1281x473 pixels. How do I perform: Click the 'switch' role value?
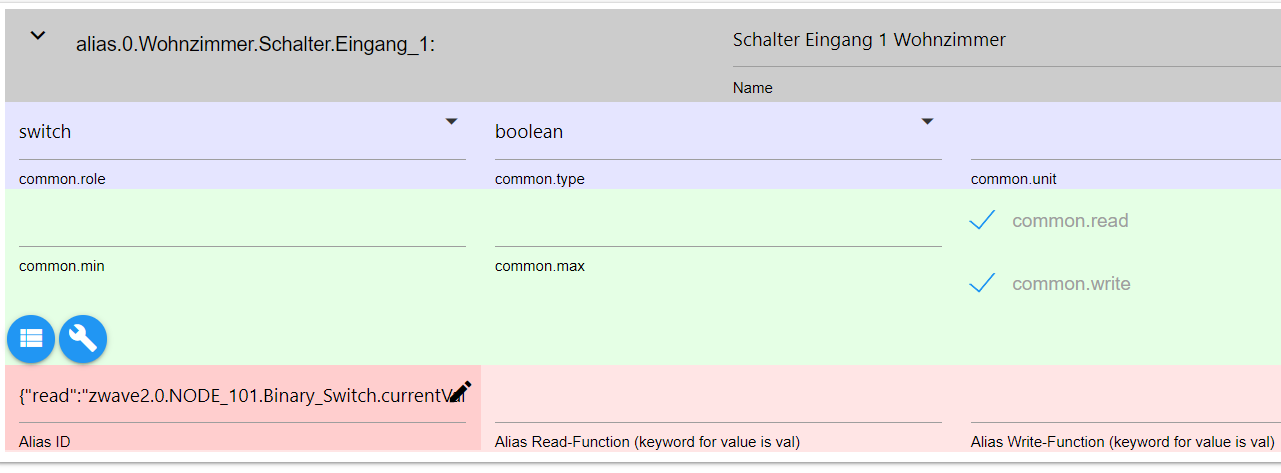click(x=45, y=132)
